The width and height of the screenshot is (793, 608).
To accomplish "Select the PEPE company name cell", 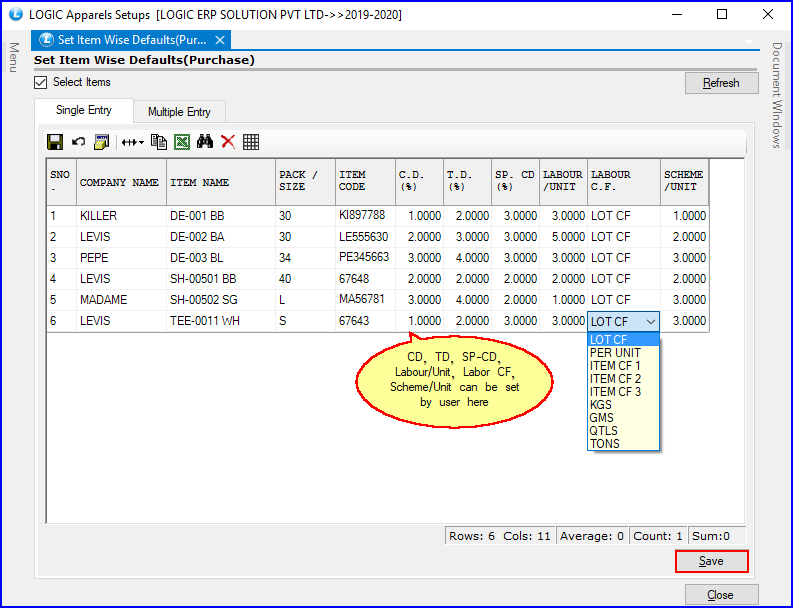I will (x=121, y=258).
